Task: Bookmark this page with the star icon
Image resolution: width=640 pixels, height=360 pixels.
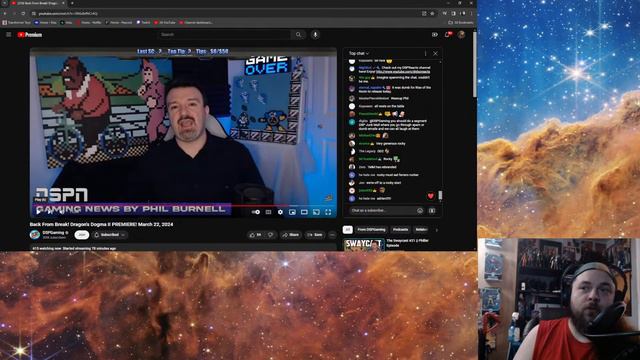Action: (432, 13)
